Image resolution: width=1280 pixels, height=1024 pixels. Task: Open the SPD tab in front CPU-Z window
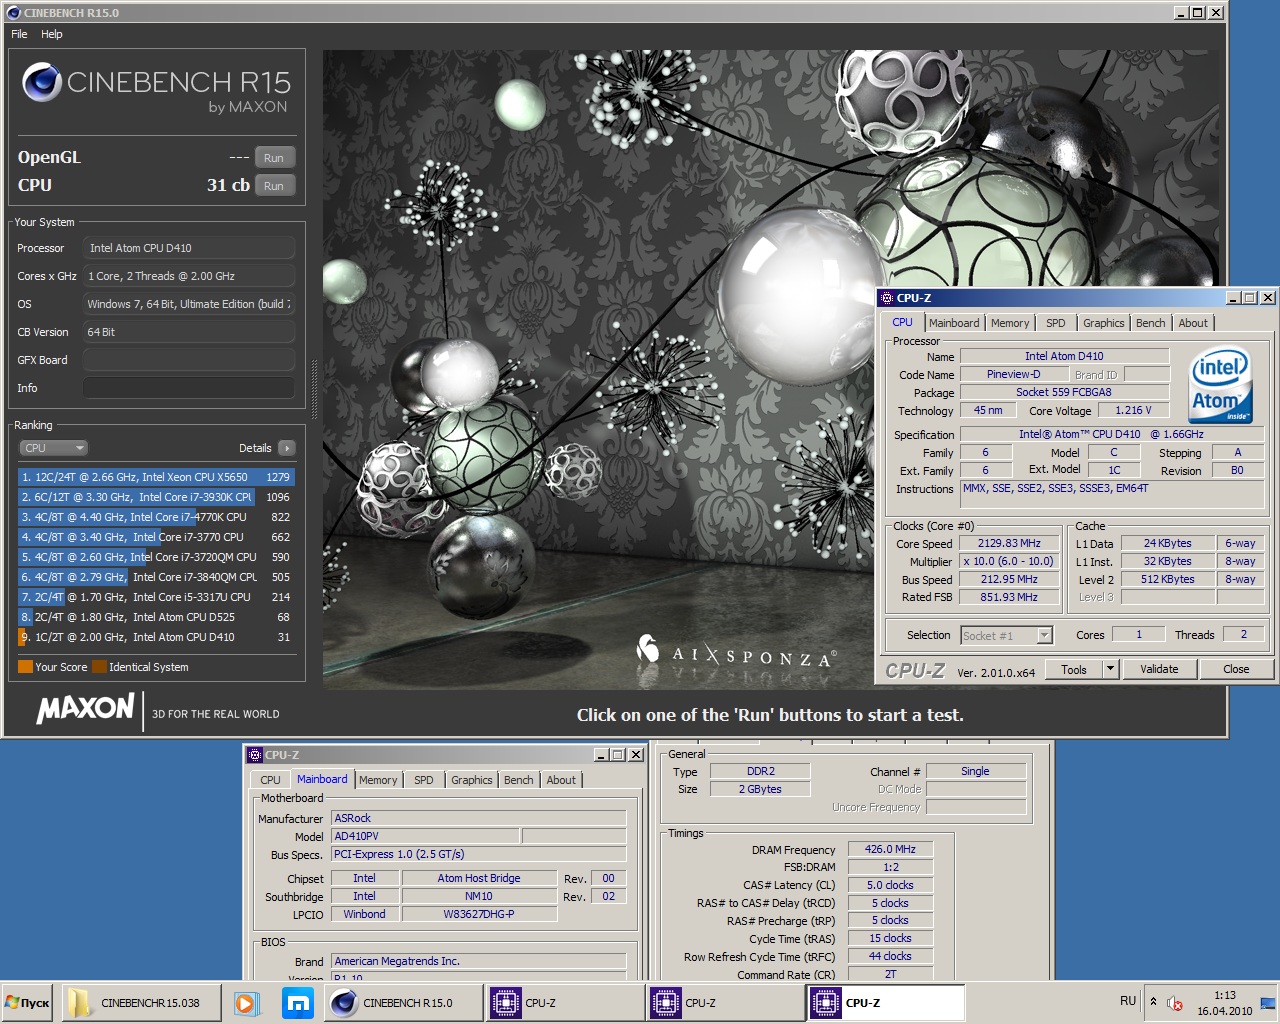point(1055,323)
